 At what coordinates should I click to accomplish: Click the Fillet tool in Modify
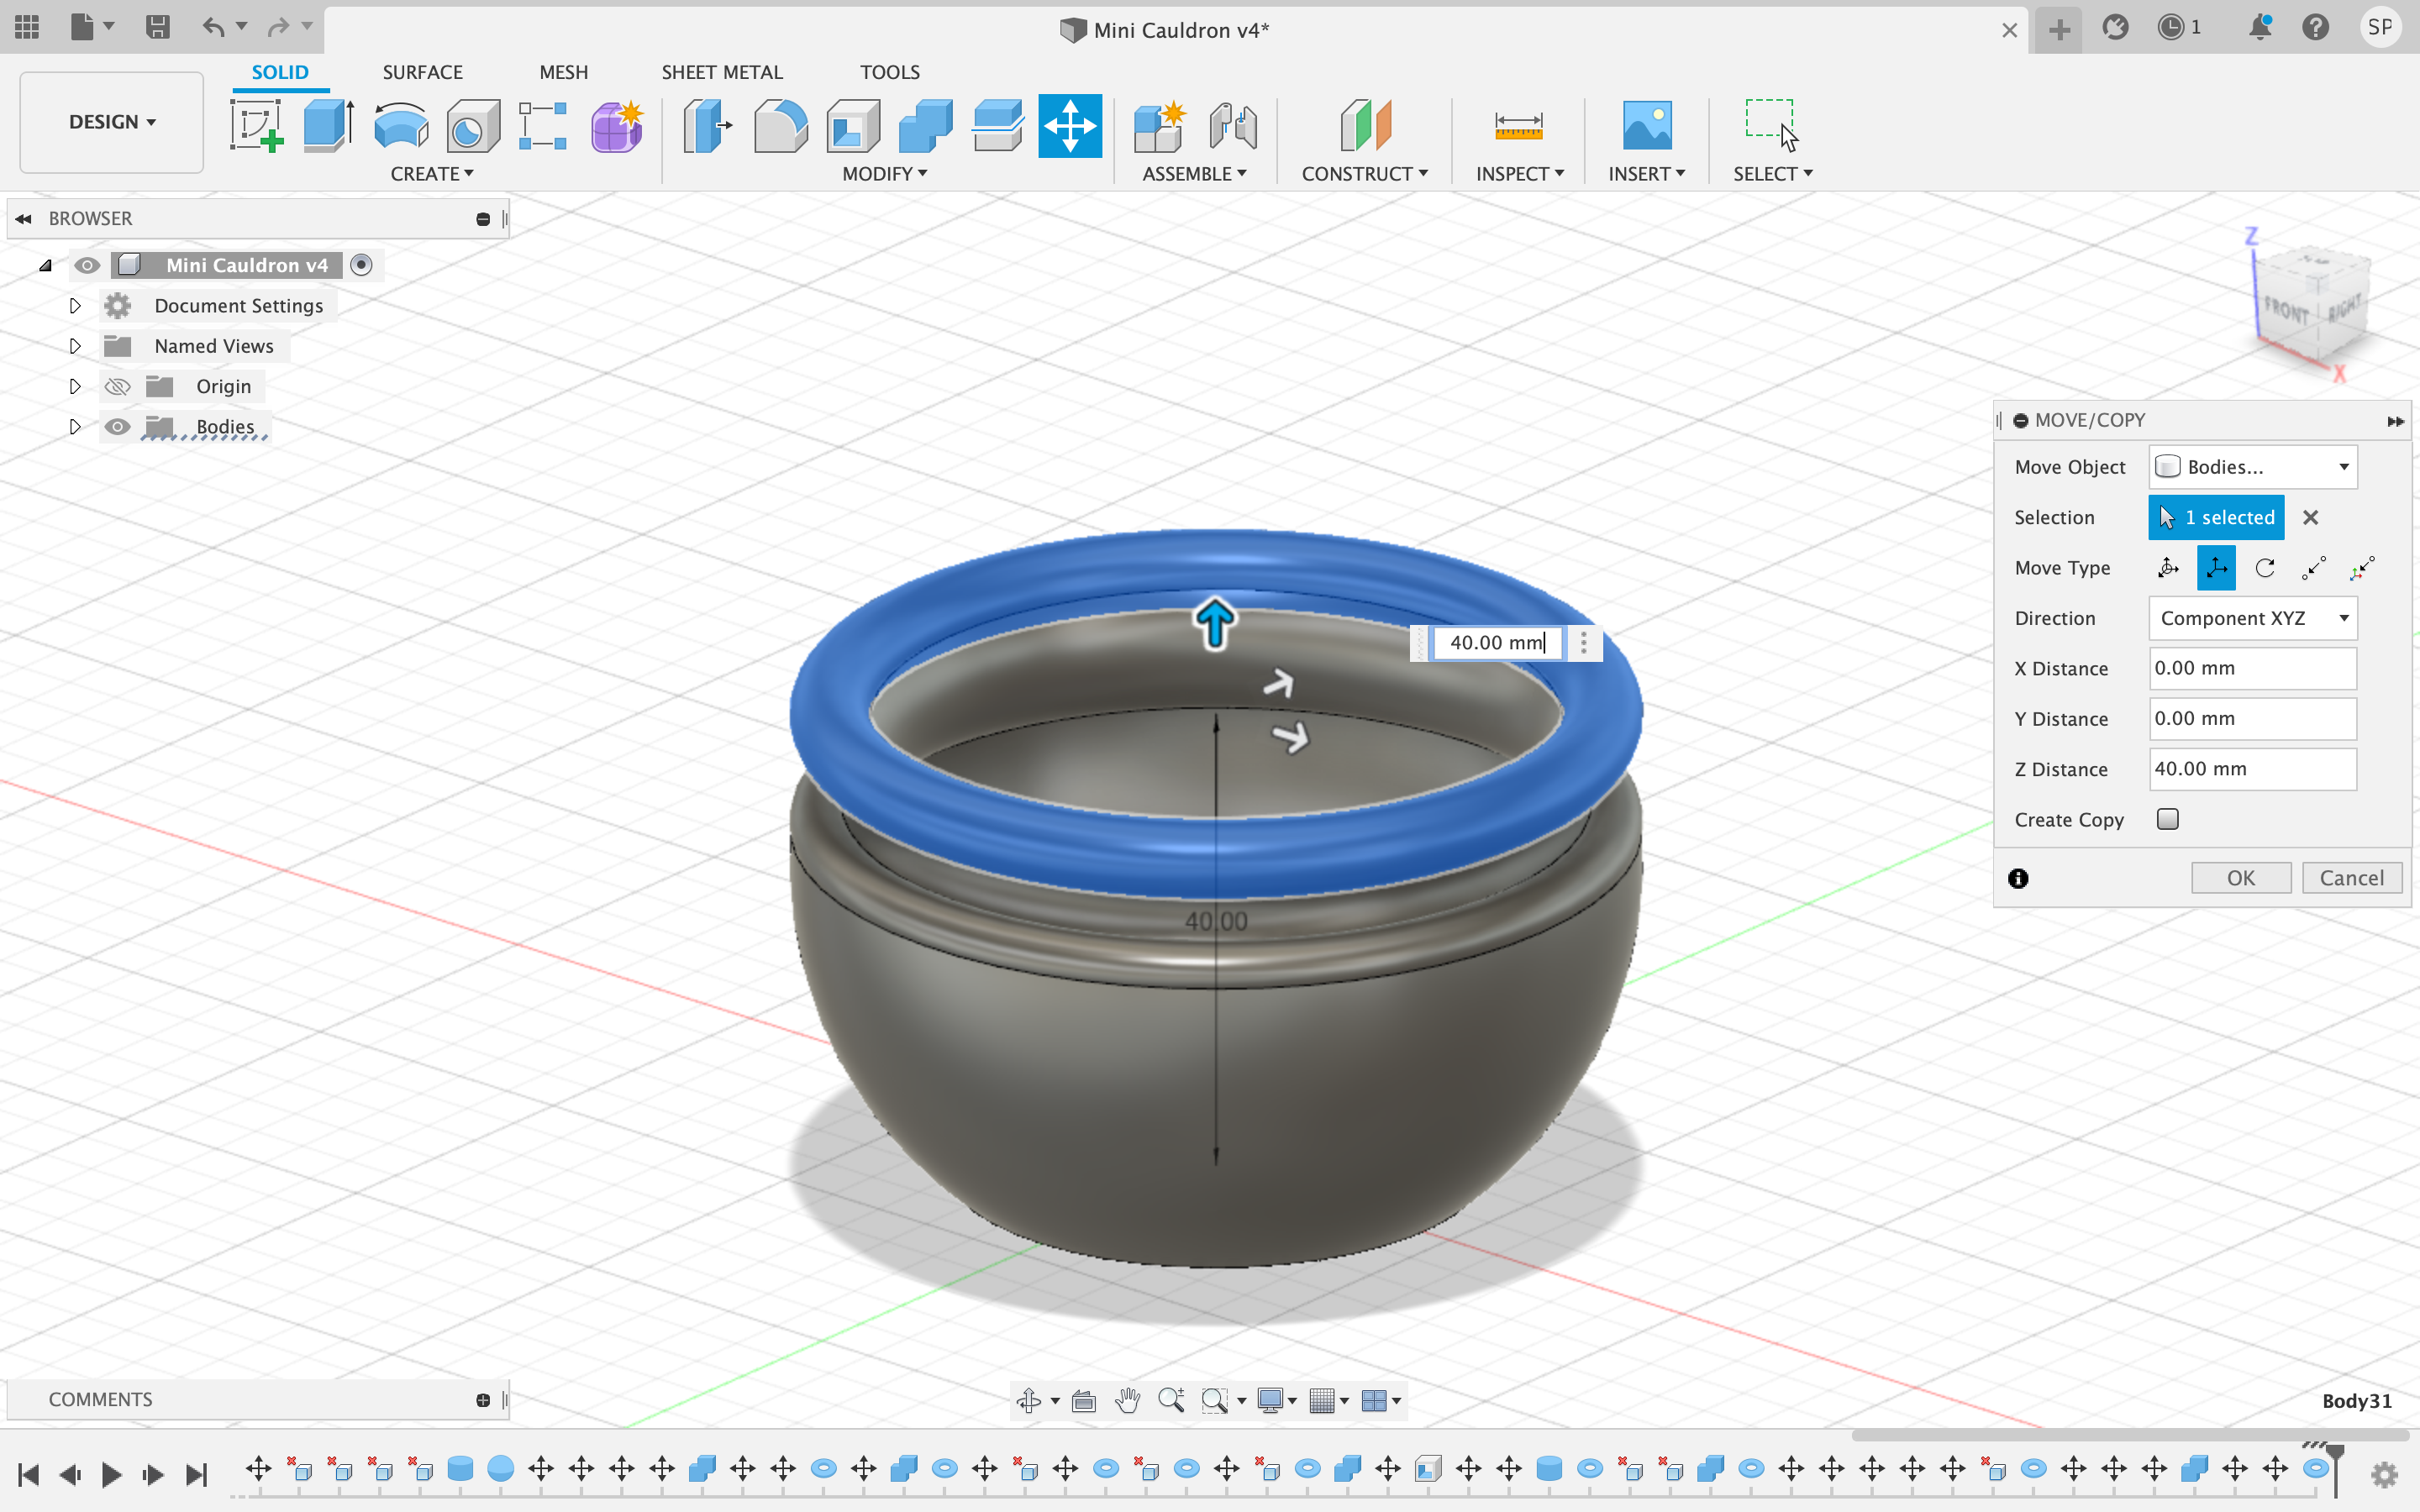(x=780, y=126)
